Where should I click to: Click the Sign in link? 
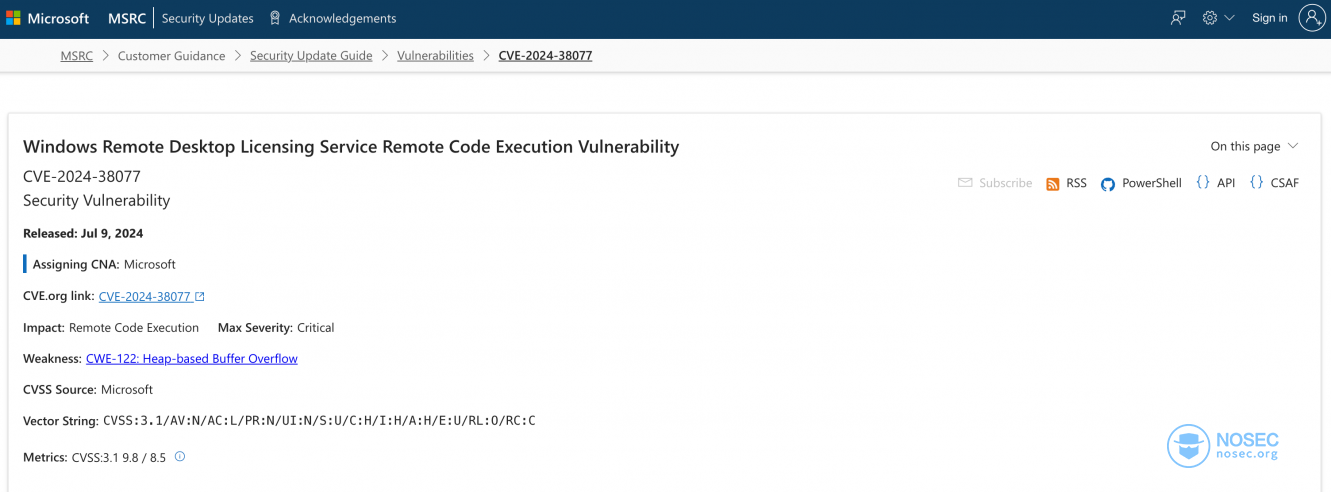tap(1270, 18)
